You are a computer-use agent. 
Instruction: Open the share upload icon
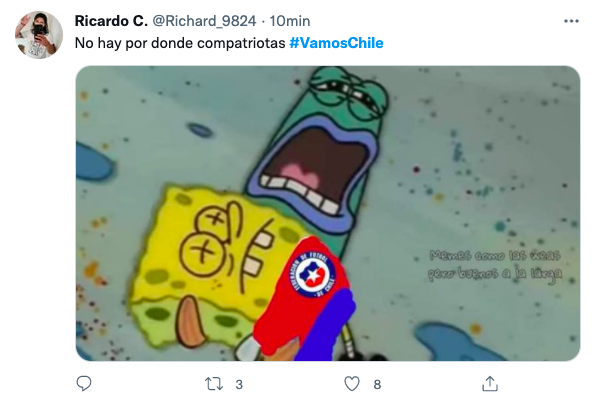pos(490,384)
